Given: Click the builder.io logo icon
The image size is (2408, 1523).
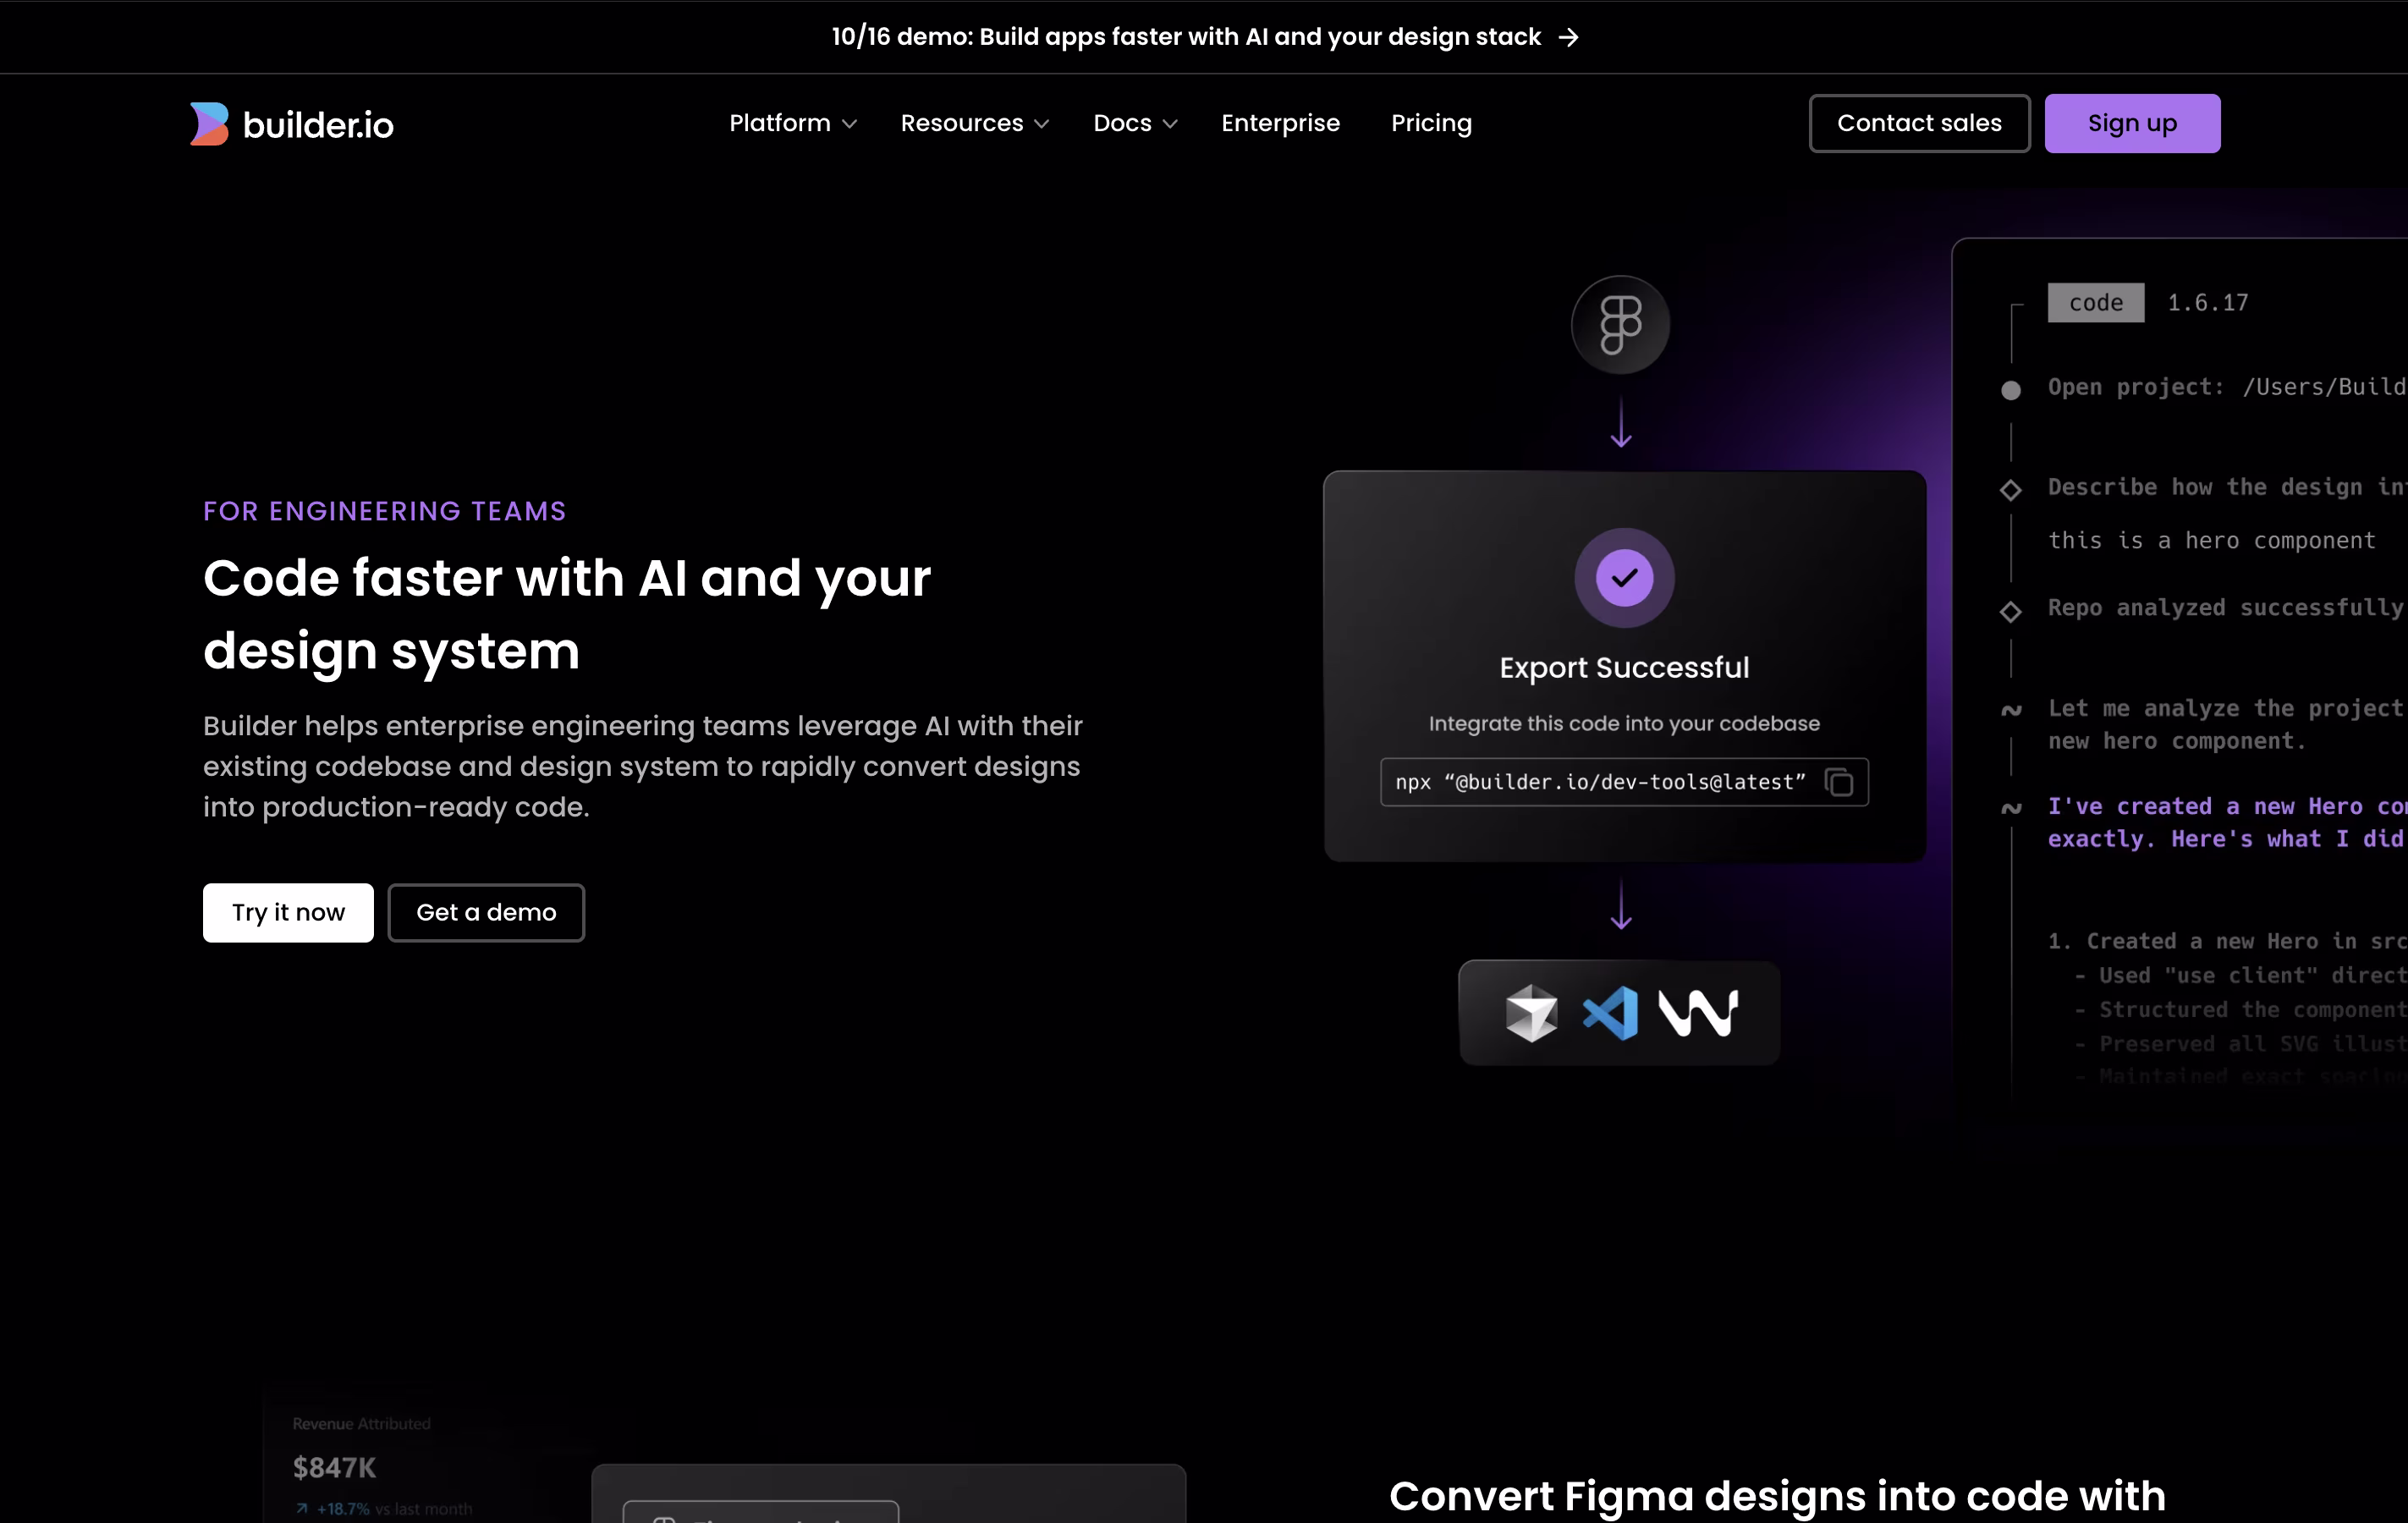Looking at the screenshot, I should click(210, 124).
